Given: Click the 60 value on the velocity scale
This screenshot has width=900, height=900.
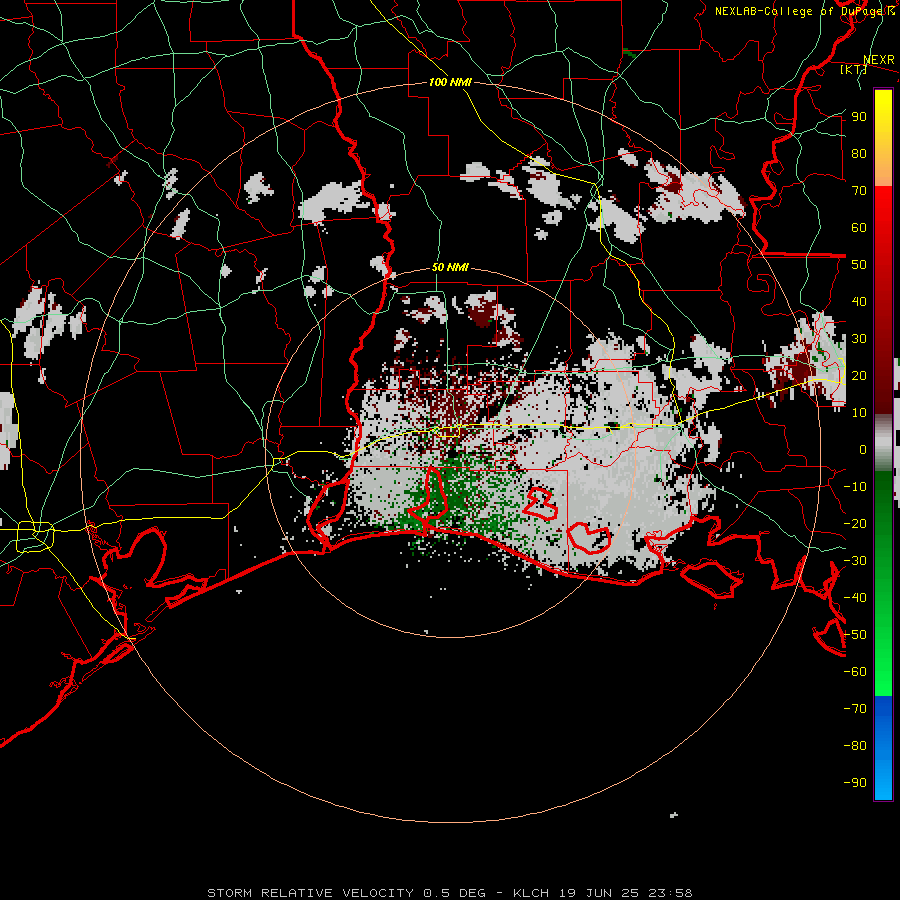Looking at the screenshot, I should click(x=859, y=227).
